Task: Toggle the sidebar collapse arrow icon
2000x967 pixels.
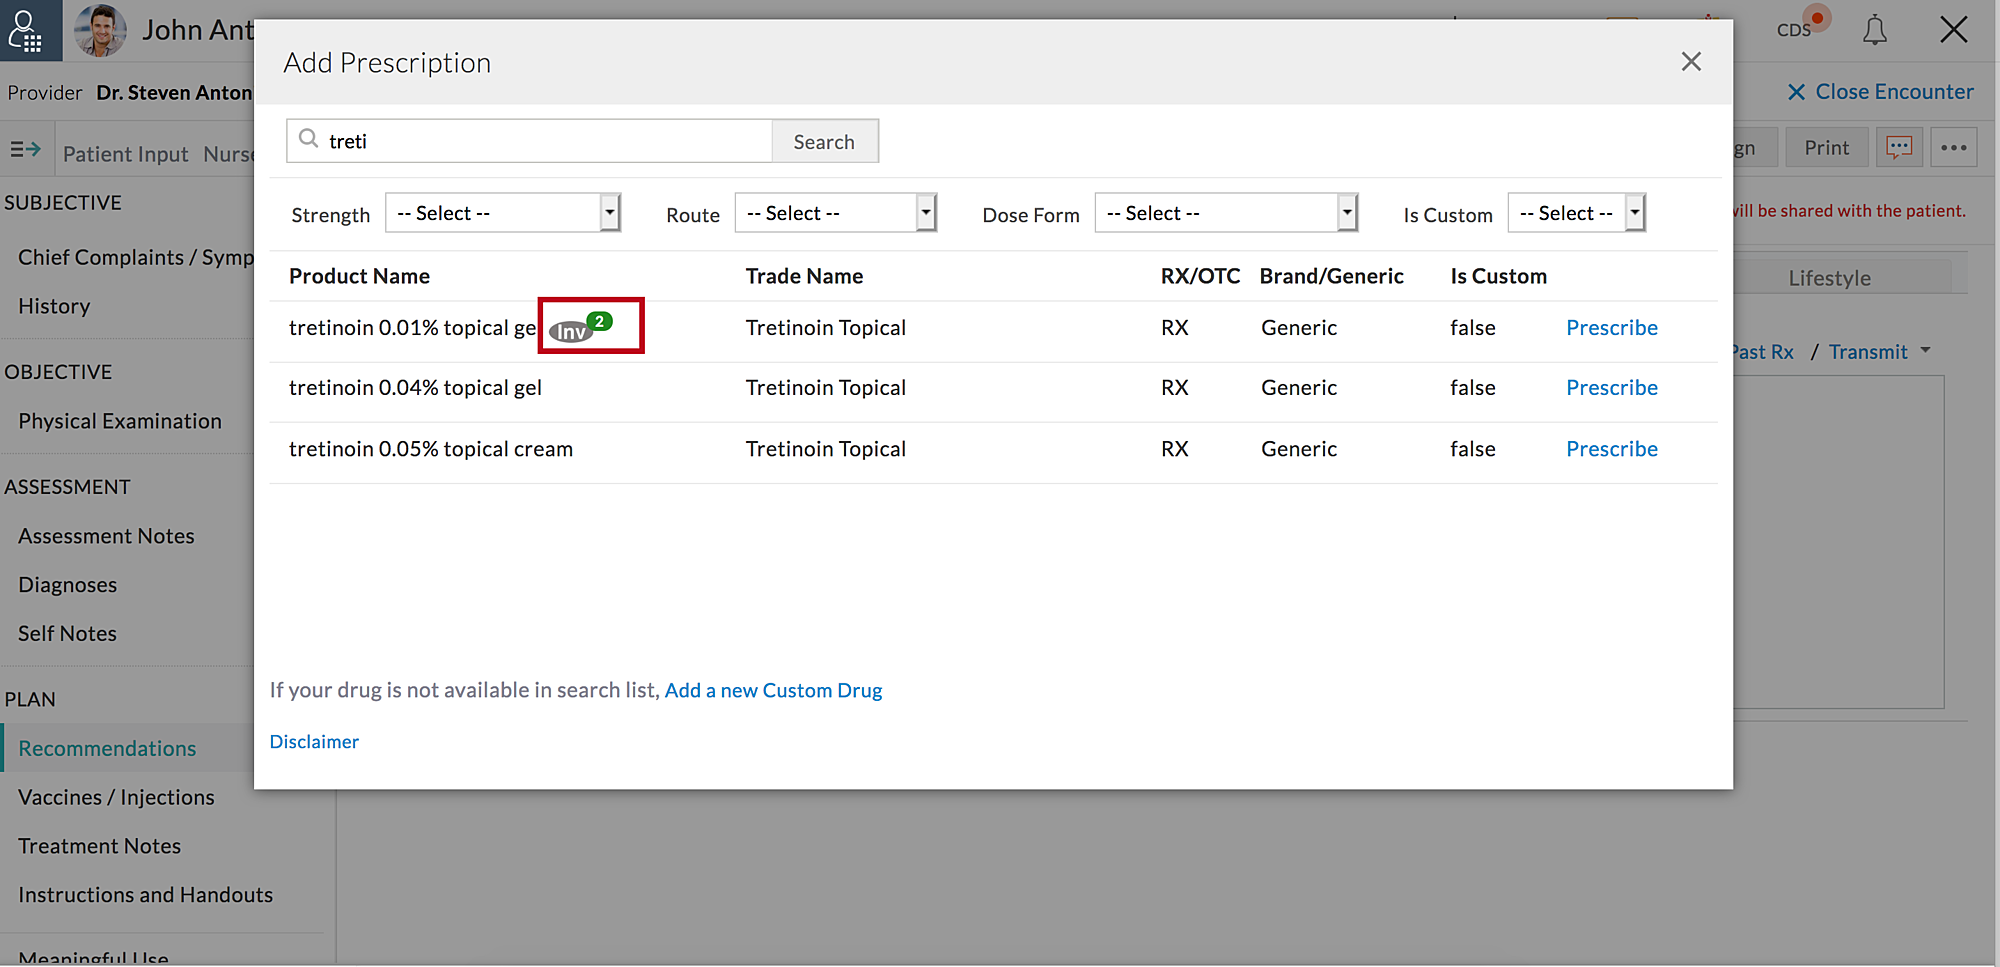Action: pos(25,150)
